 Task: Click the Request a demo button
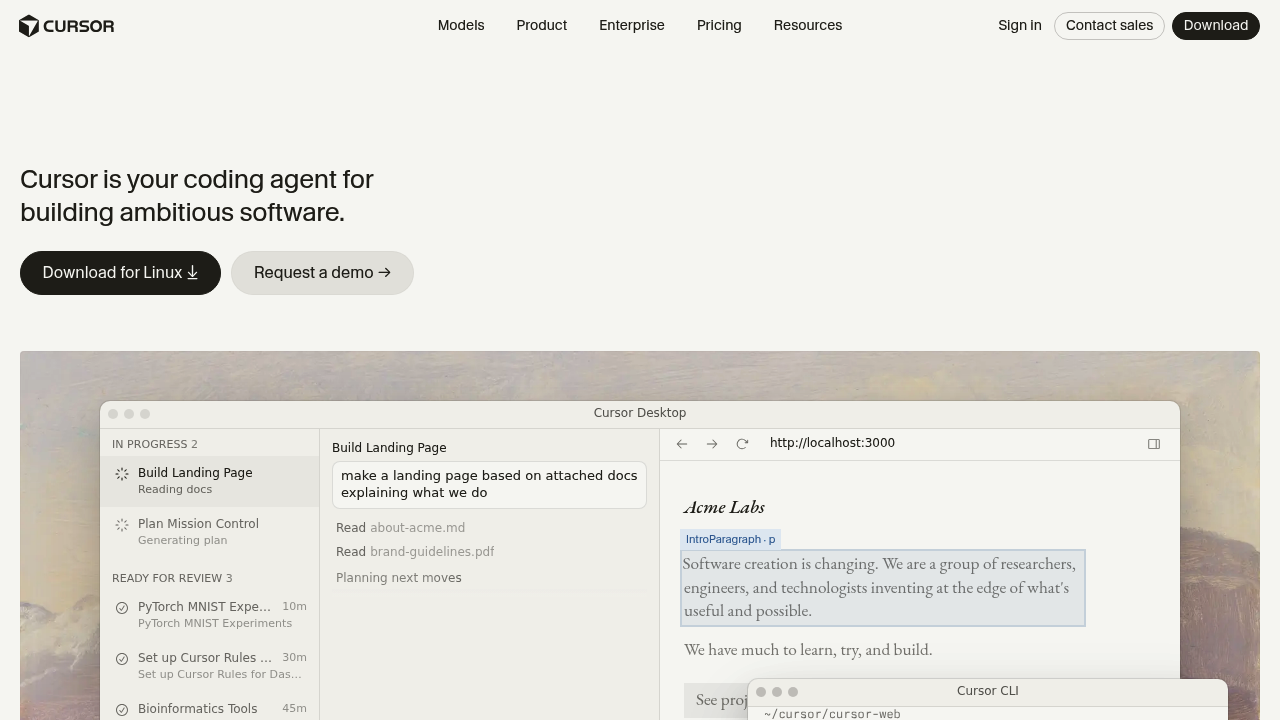[322, 273]
